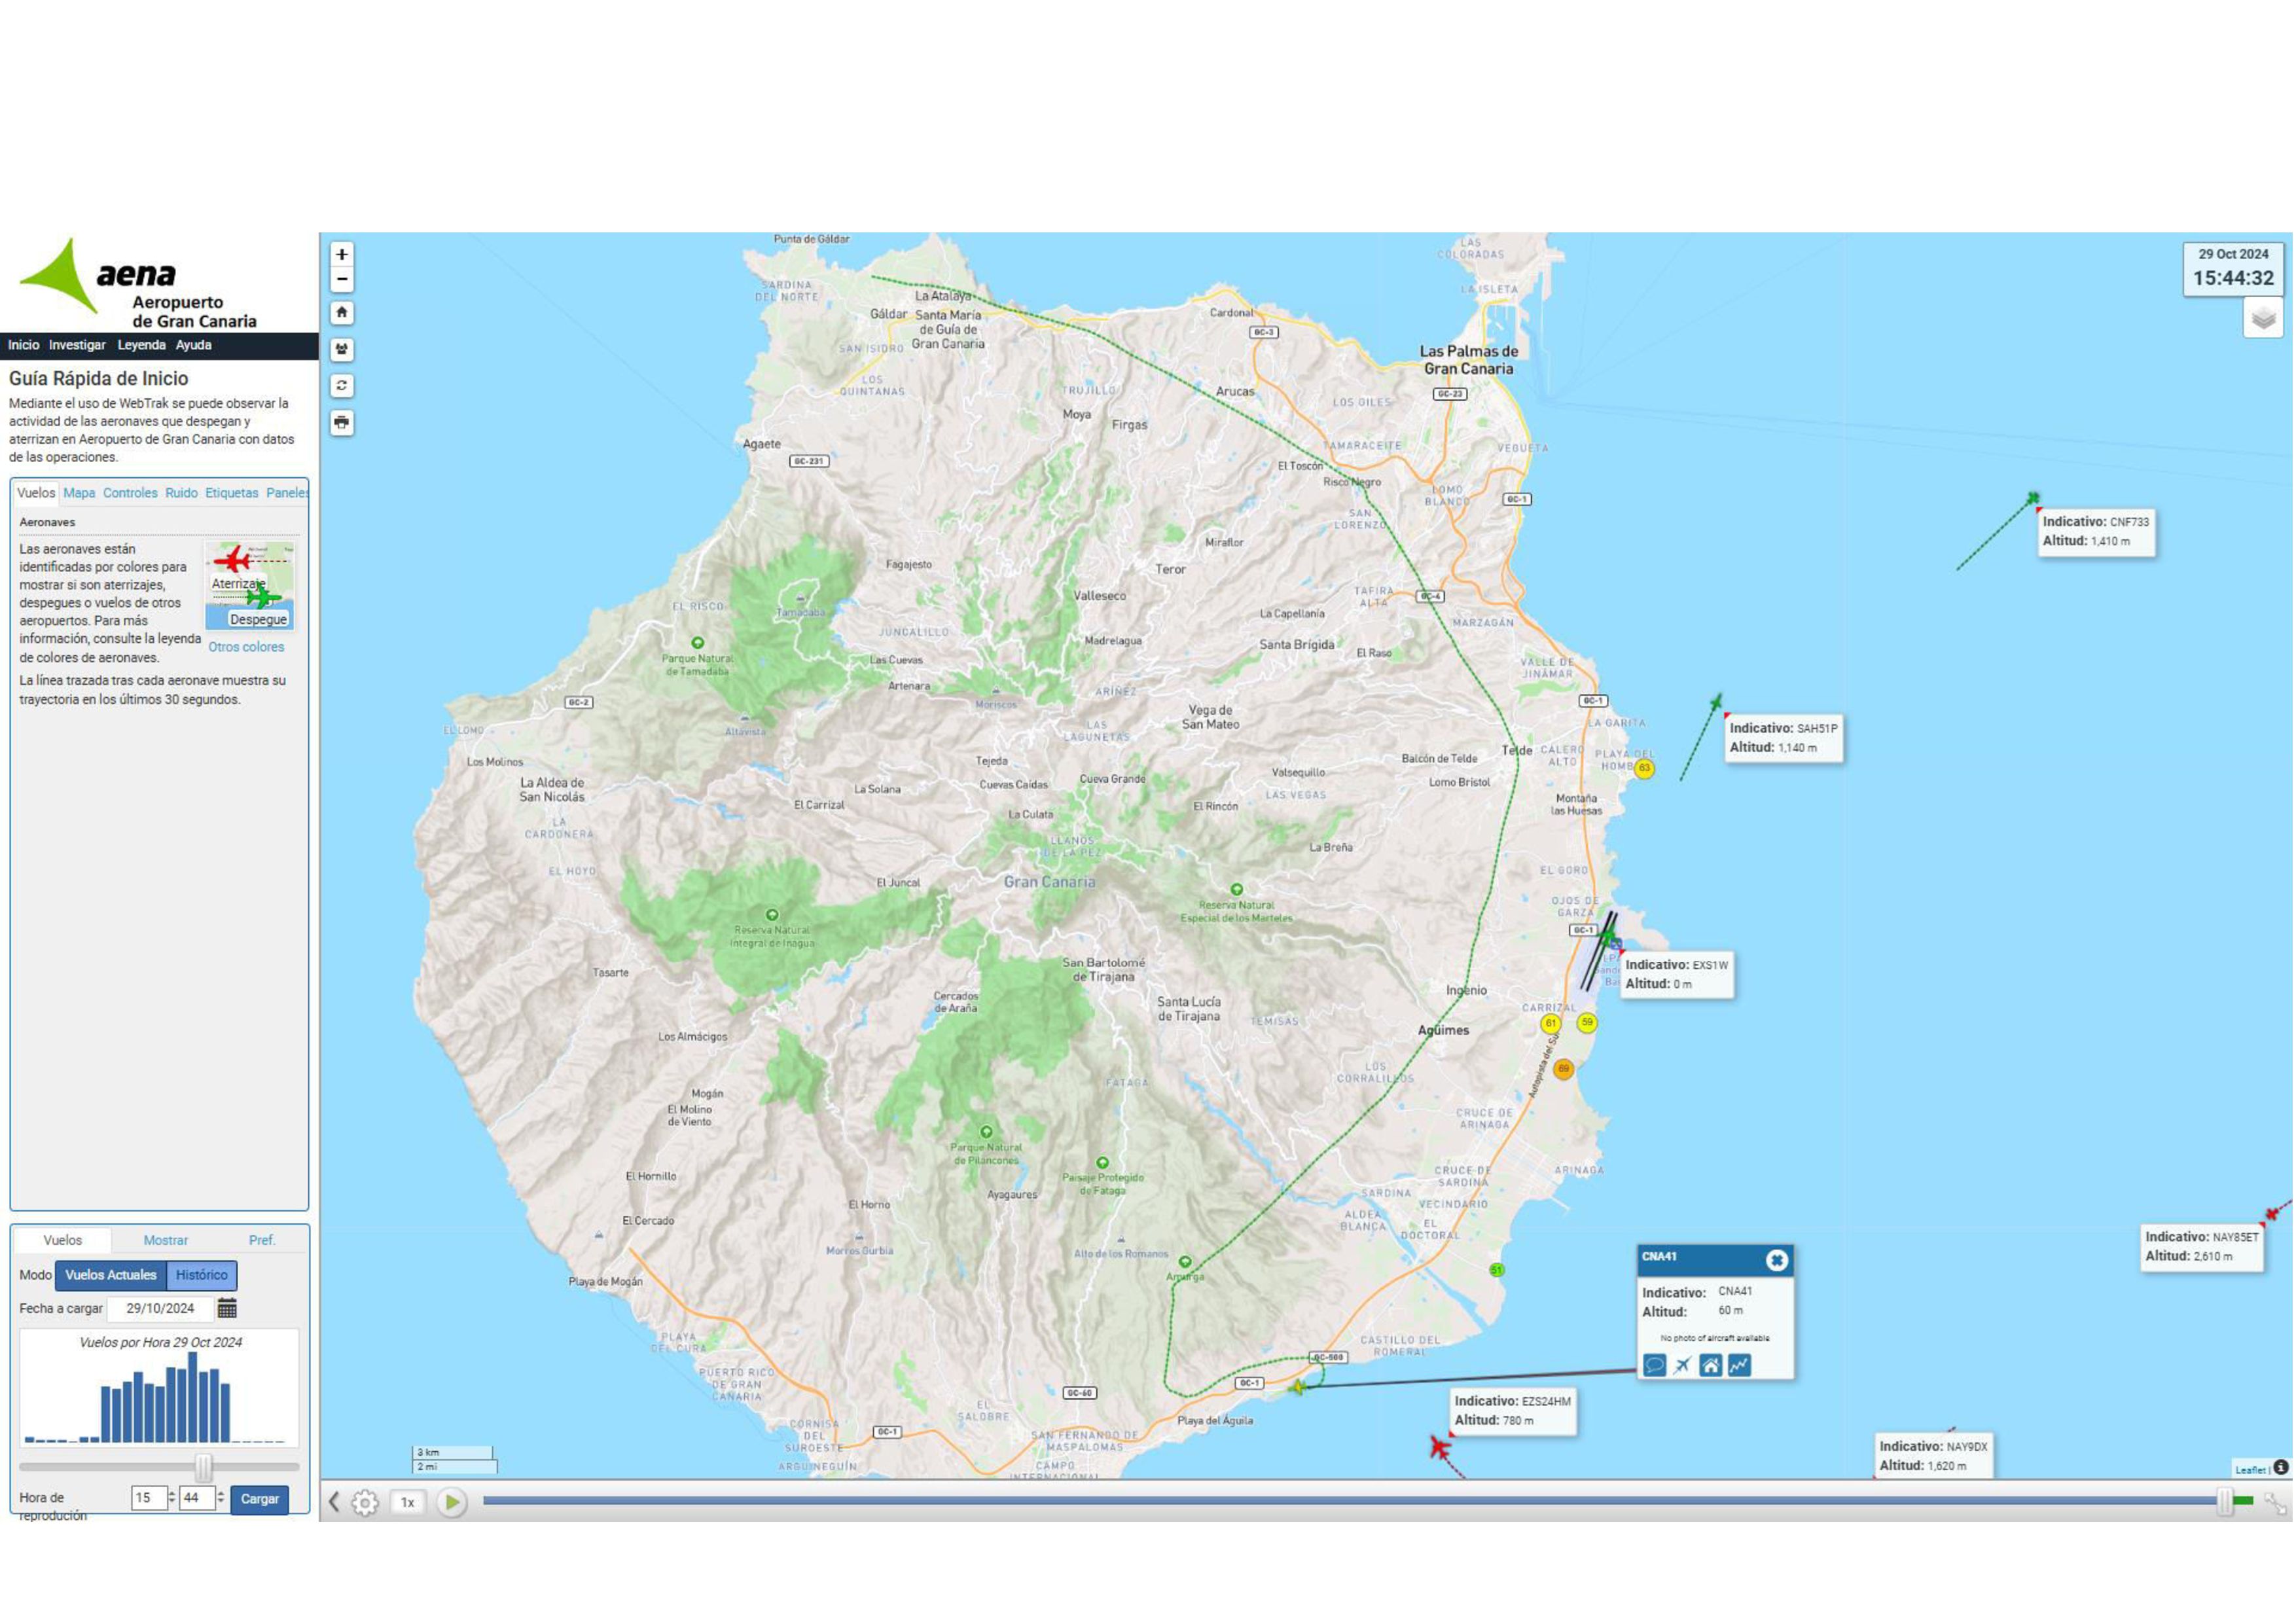Zoom in on the map
The width and height of the screenshot is (2296, 1624).
coord(342,254)
